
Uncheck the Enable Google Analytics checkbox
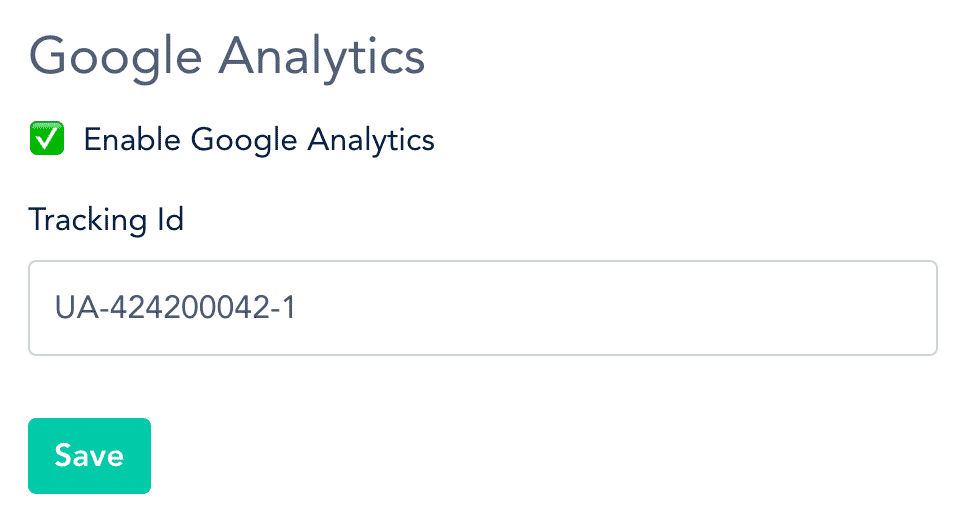(x=47, y=138)
